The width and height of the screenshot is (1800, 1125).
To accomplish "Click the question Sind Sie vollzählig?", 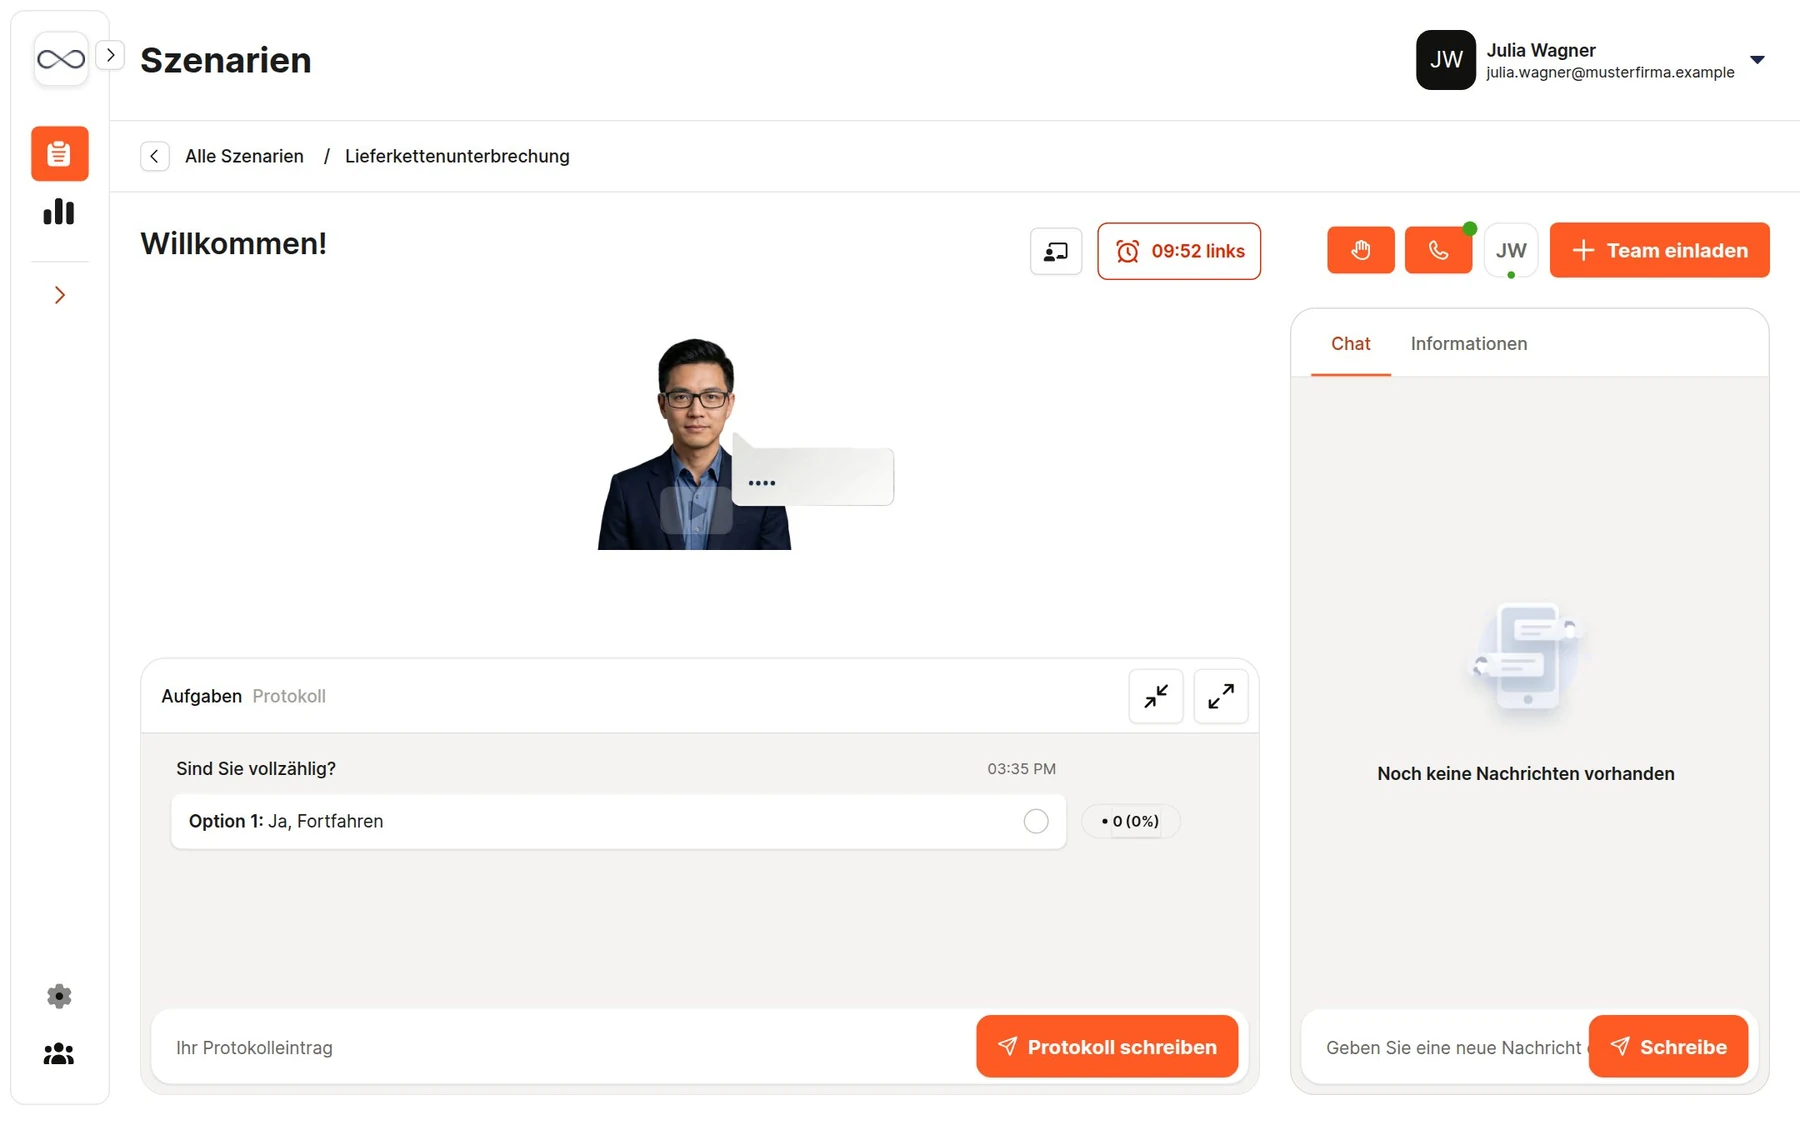I will click(x=256, y=769).
